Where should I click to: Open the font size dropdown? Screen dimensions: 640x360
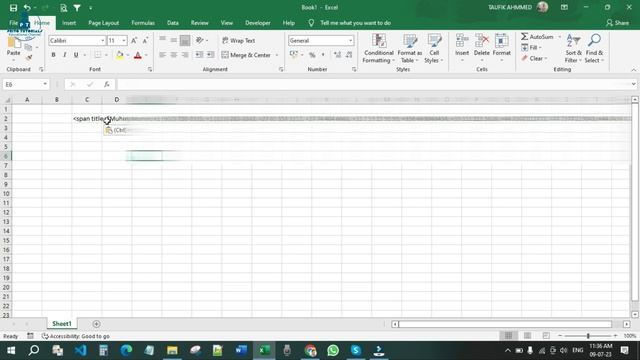tap(124, 40)
